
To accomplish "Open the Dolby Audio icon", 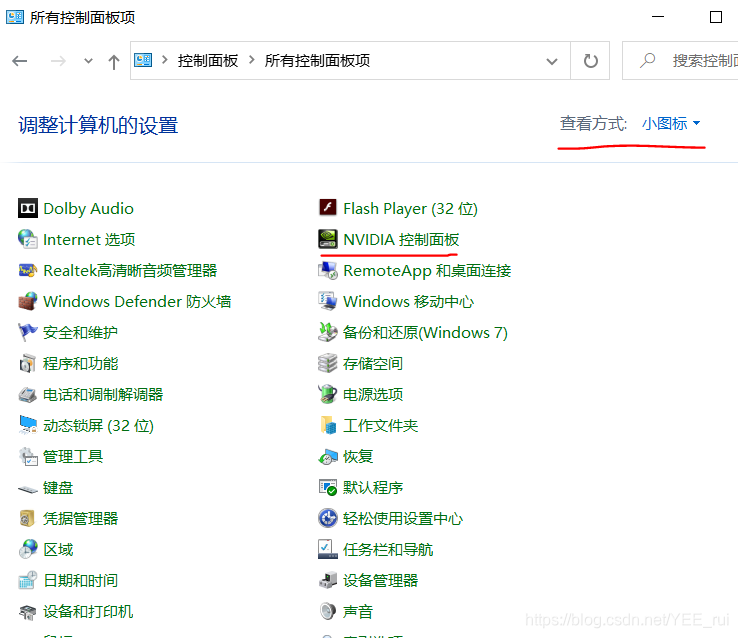I will click(28, 208).
